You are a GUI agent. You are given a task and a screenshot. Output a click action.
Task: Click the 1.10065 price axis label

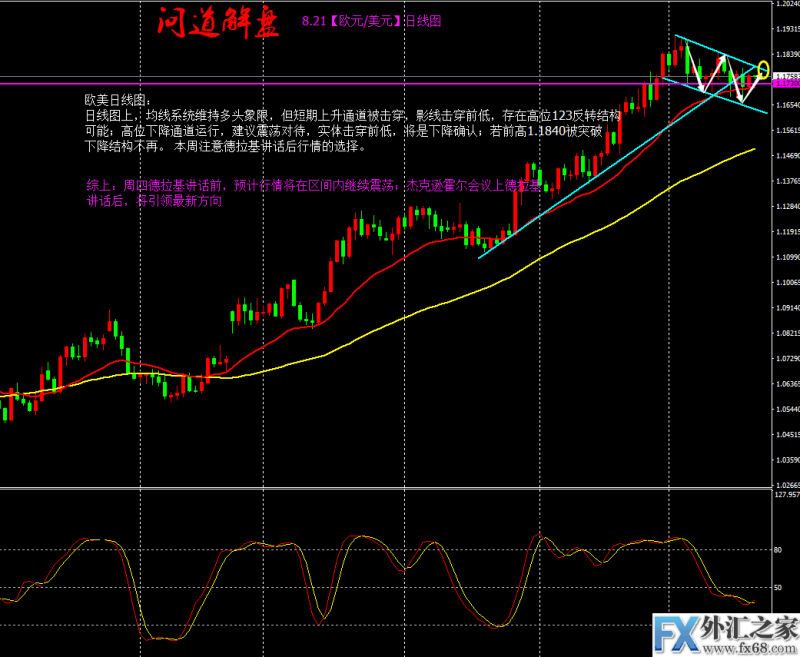tap(787, 283)
